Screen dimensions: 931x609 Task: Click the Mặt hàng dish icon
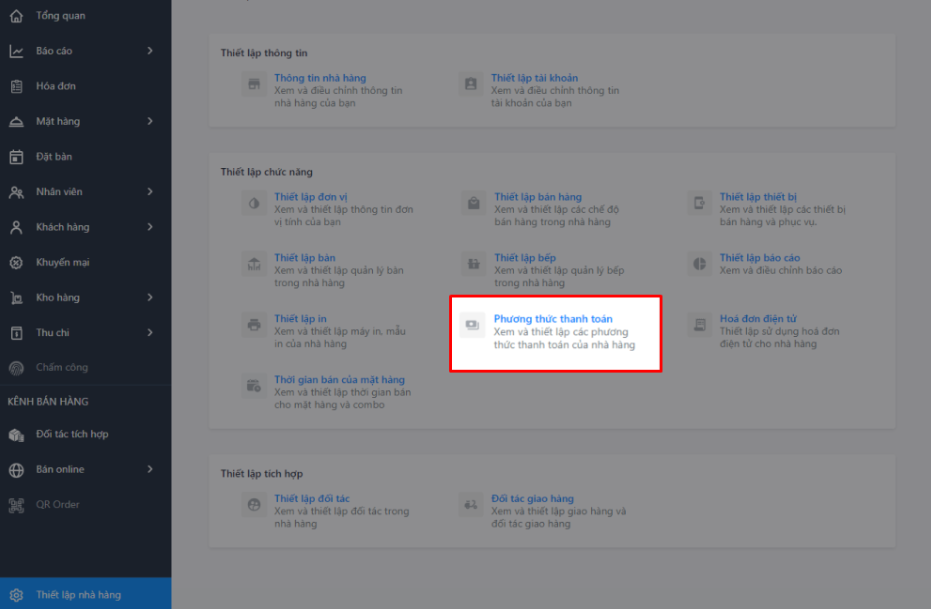coord(16,122)
